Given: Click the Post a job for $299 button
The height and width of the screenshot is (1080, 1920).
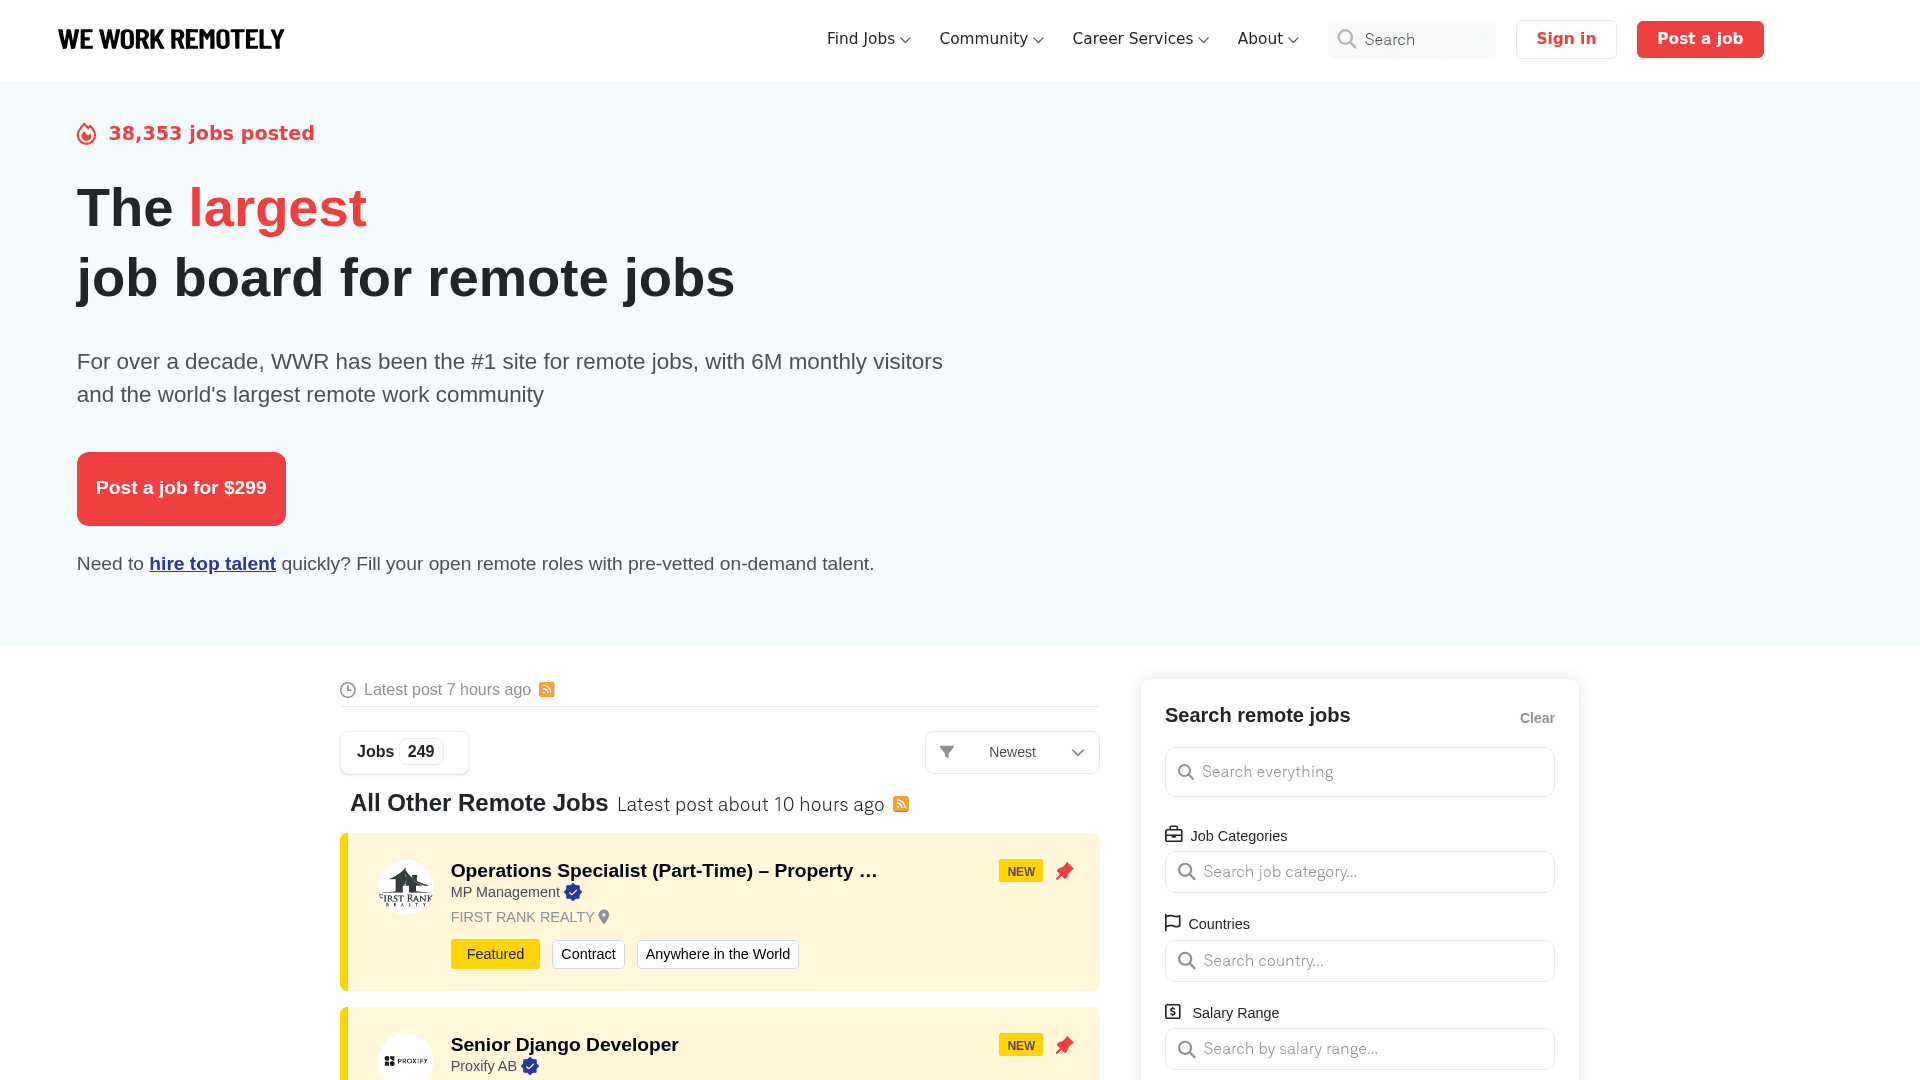Looking at the screenshot, I should pyautogui.click(x=181, y=488).
